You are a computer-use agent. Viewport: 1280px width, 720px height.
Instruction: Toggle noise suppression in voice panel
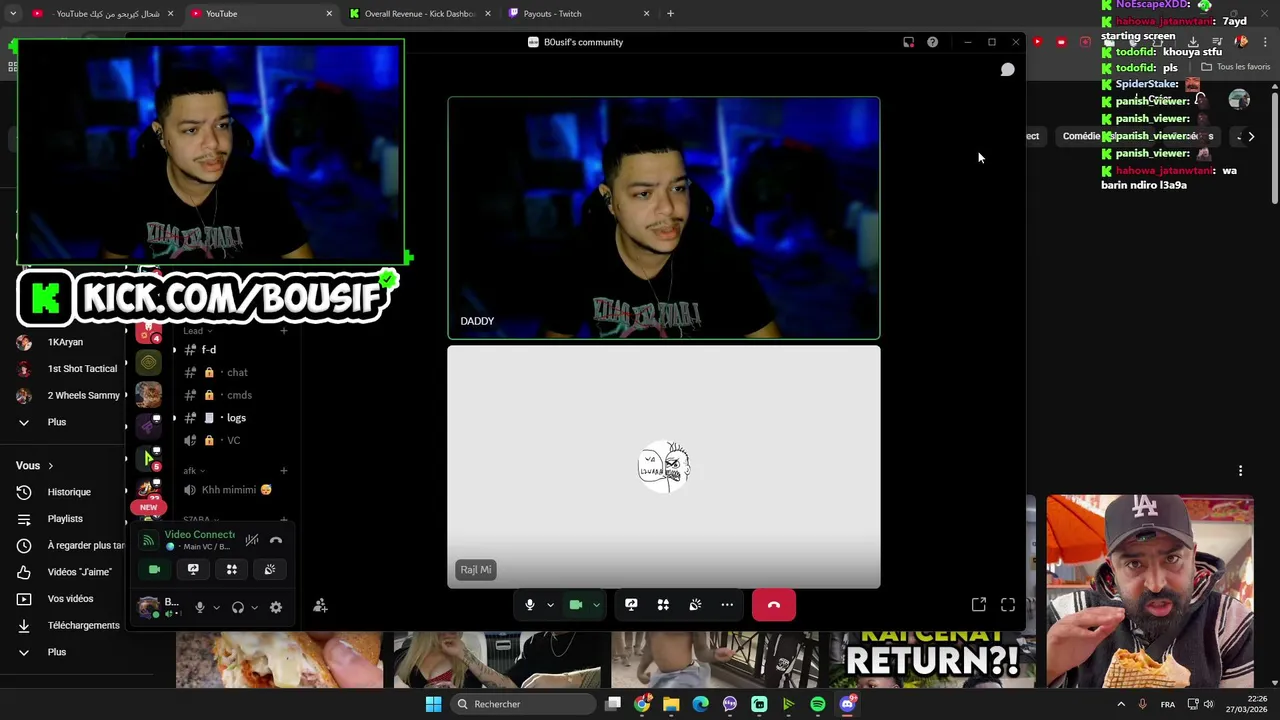coord(252,540)
